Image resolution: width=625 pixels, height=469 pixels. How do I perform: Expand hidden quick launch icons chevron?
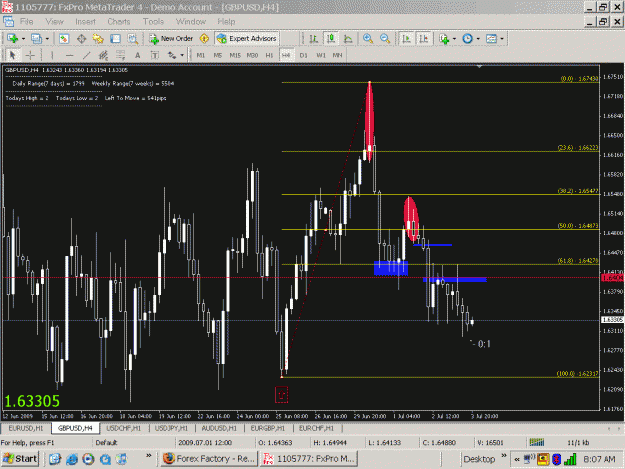pos(149,455)
